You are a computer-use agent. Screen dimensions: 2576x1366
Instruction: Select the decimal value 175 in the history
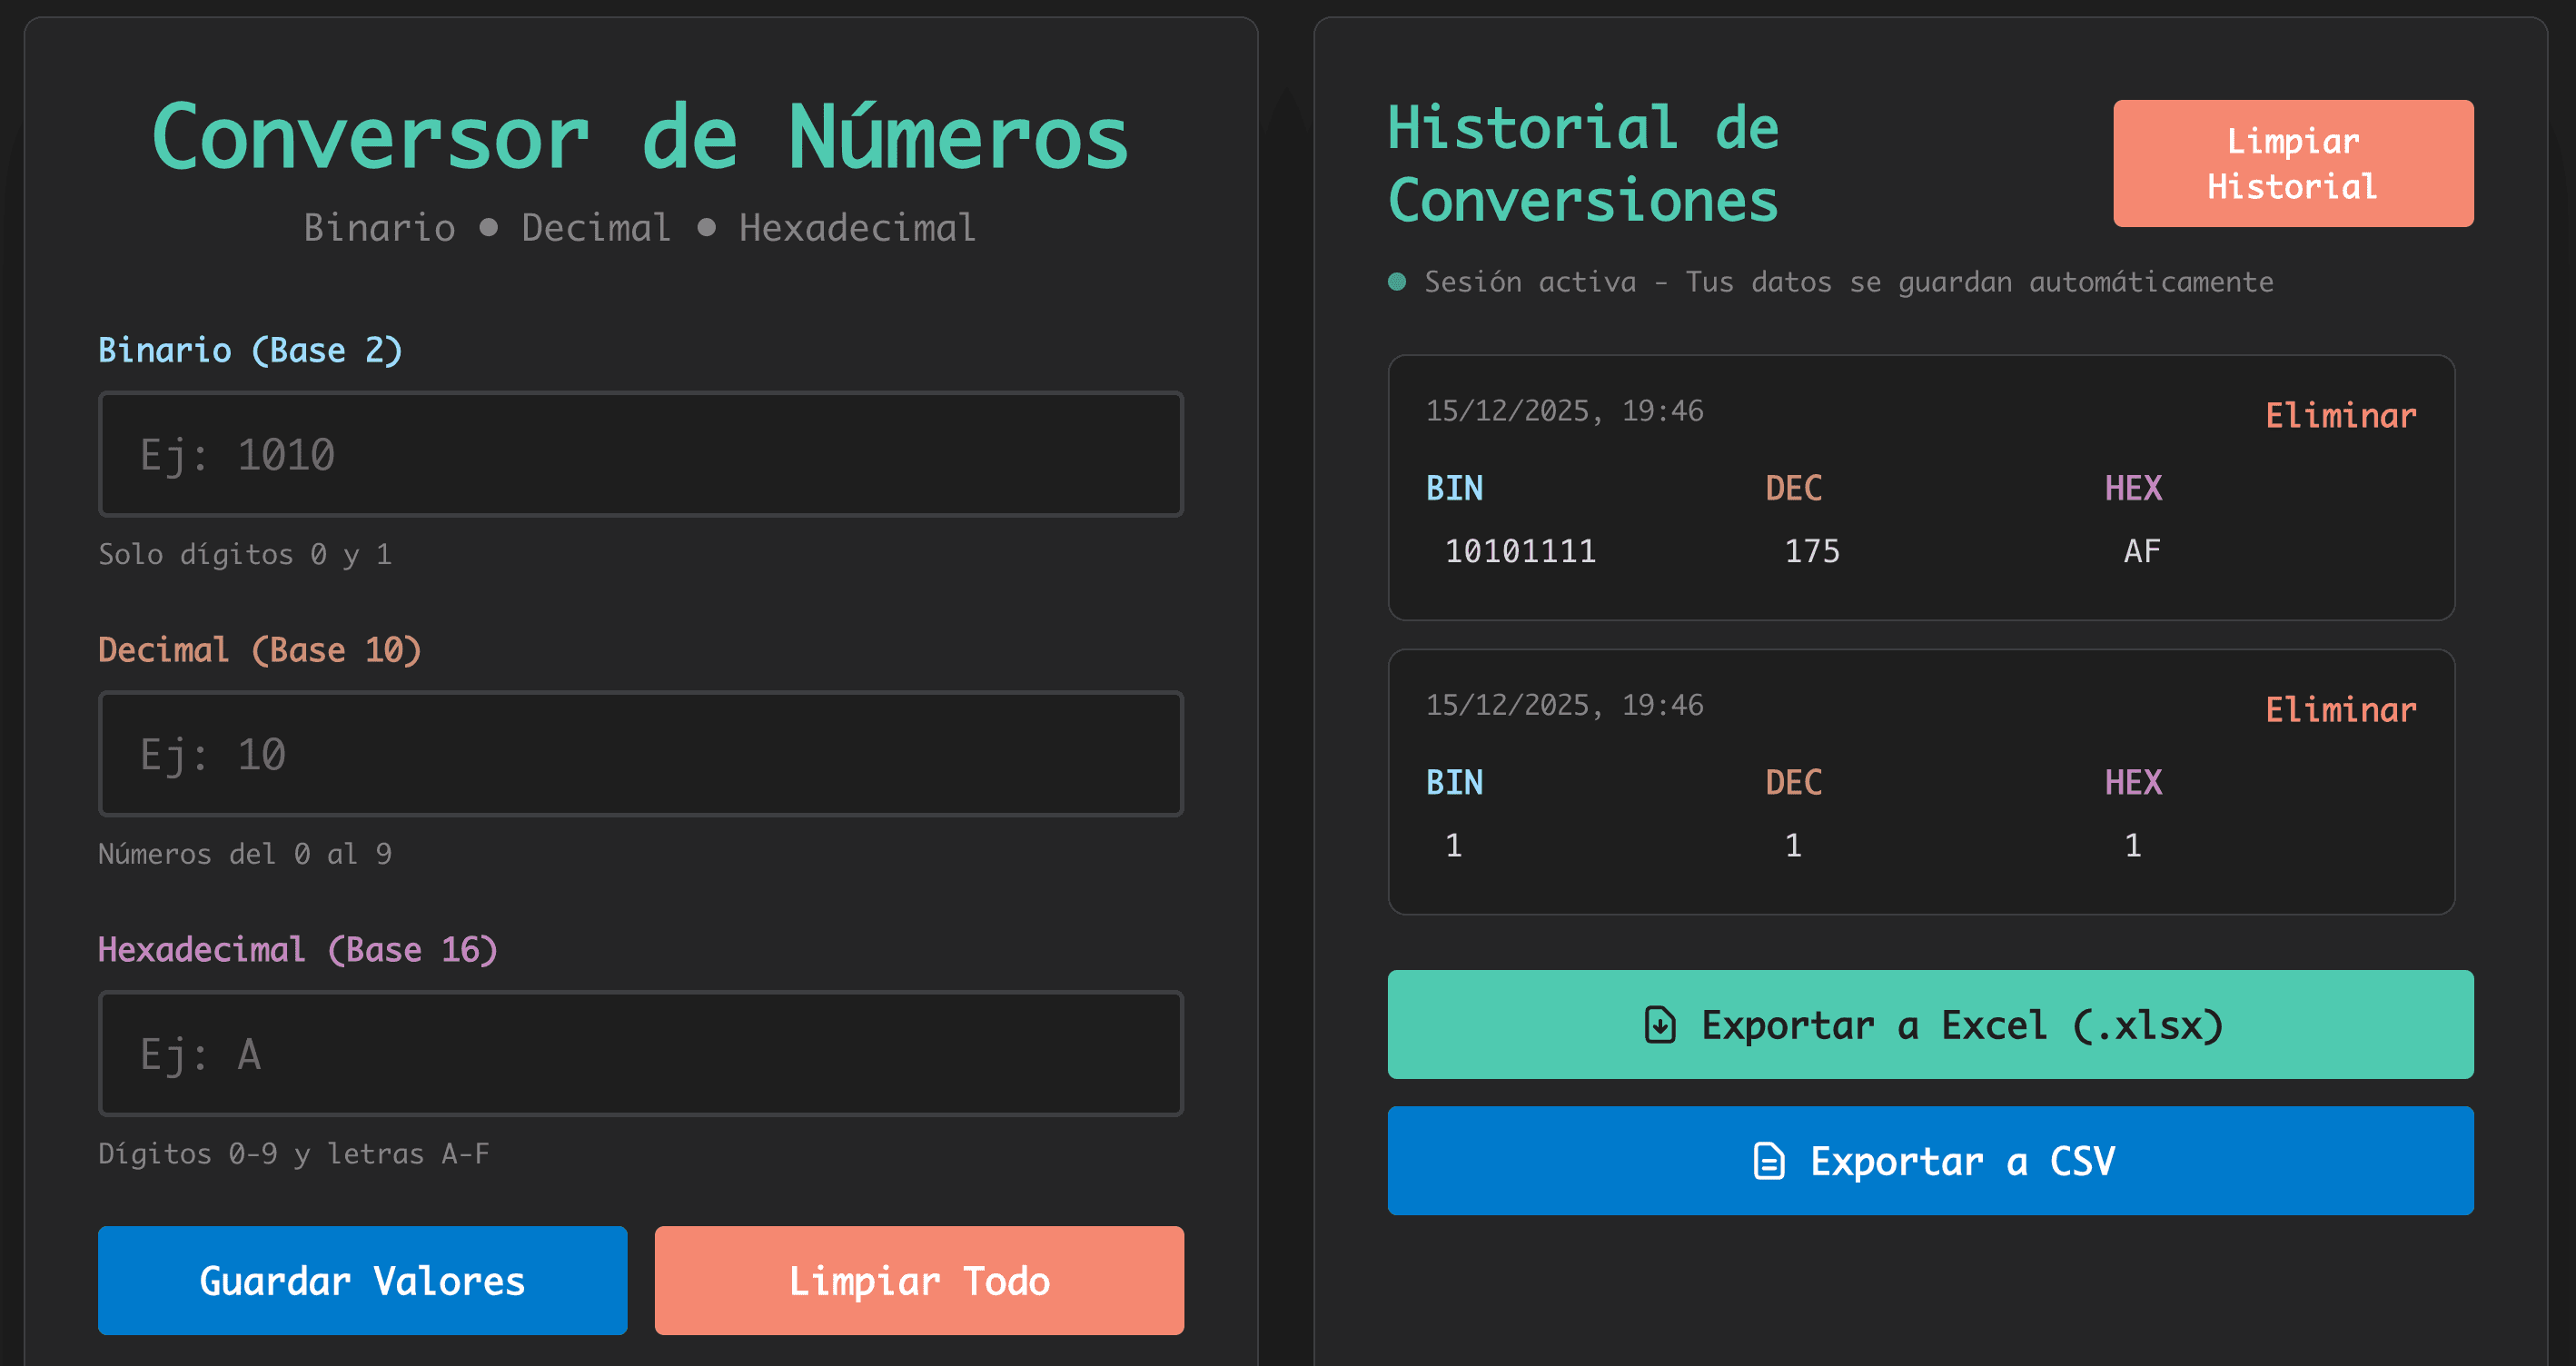click(x=1812, y=550)
